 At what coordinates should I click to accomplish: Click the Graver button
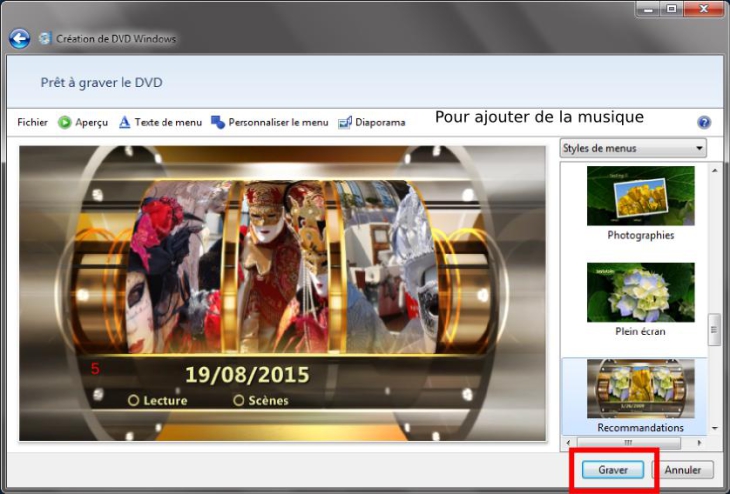(613, 470)
